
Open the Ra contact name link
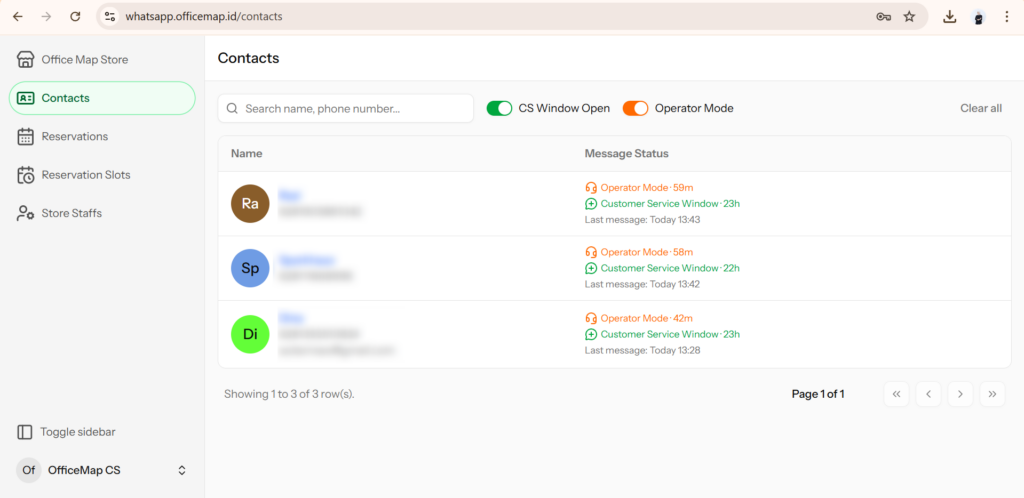click(289, 195)
